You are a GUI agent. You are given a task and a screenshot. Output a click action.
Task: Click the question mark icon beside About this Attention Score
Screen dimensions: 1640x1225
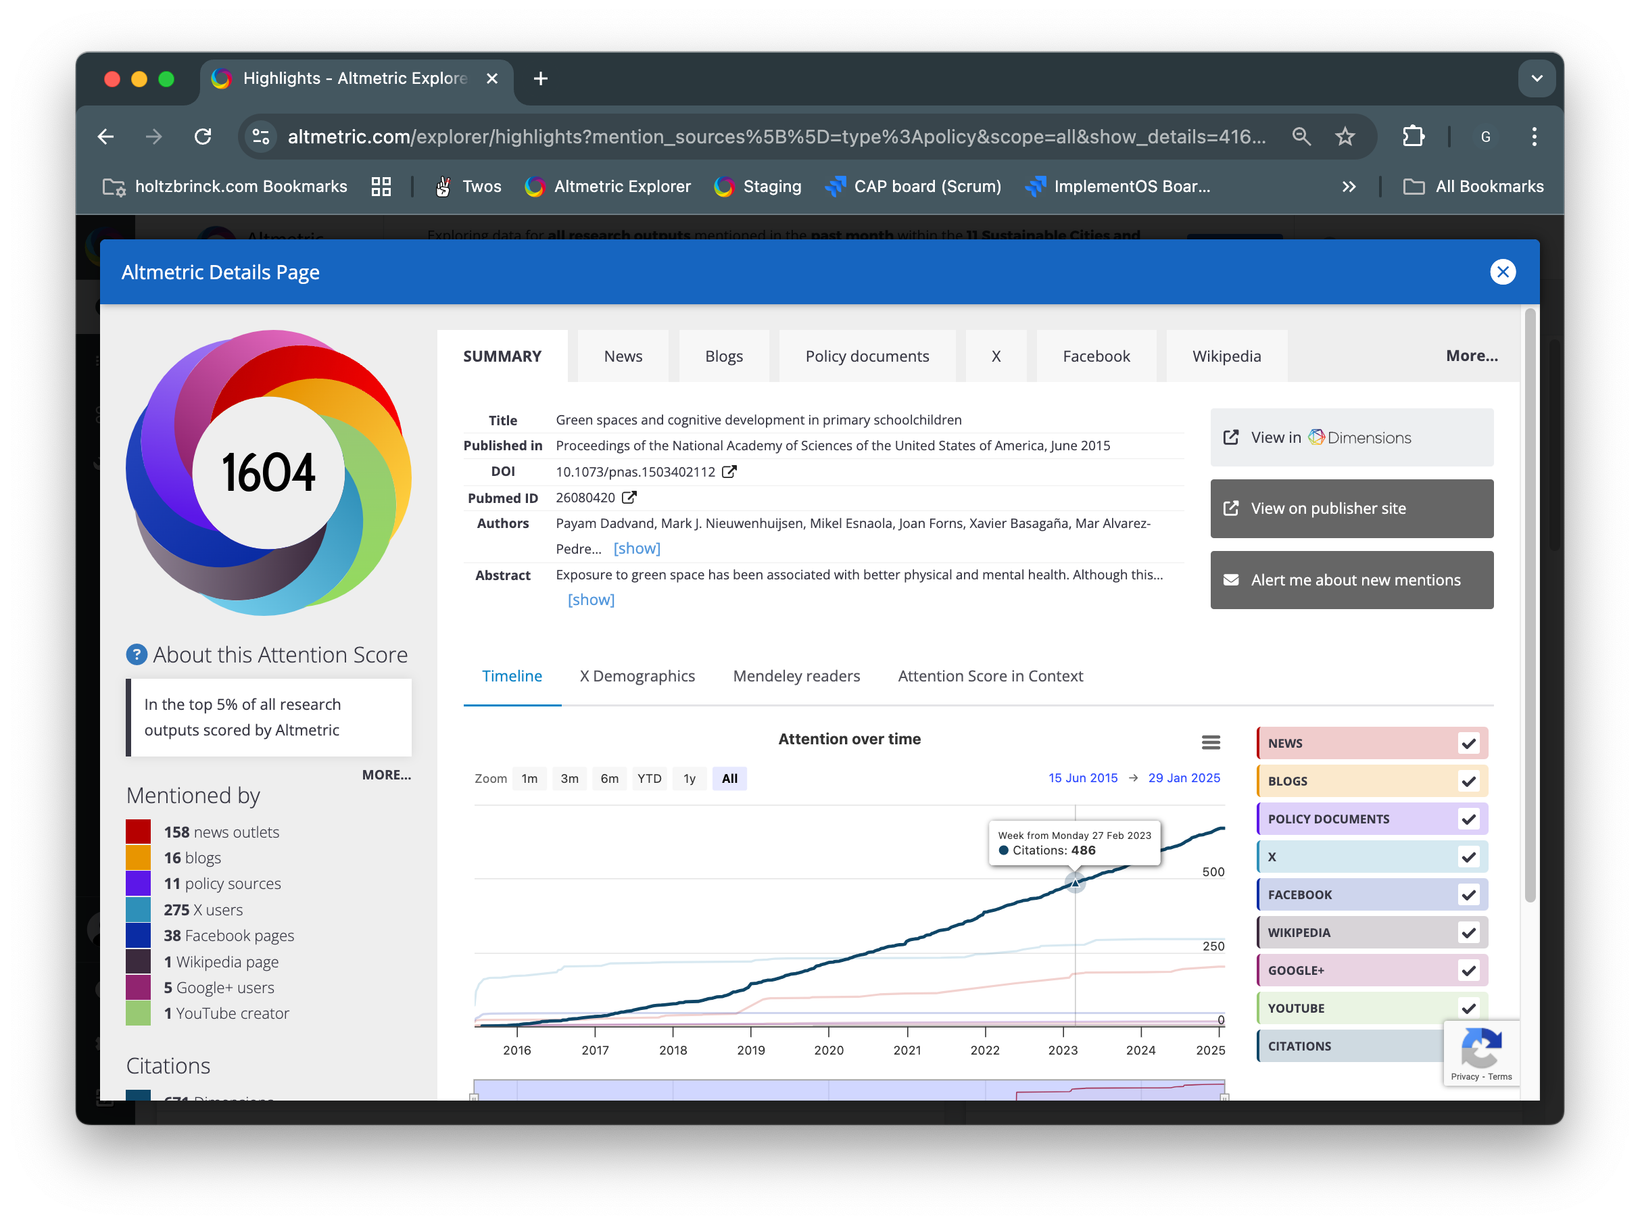135,654
